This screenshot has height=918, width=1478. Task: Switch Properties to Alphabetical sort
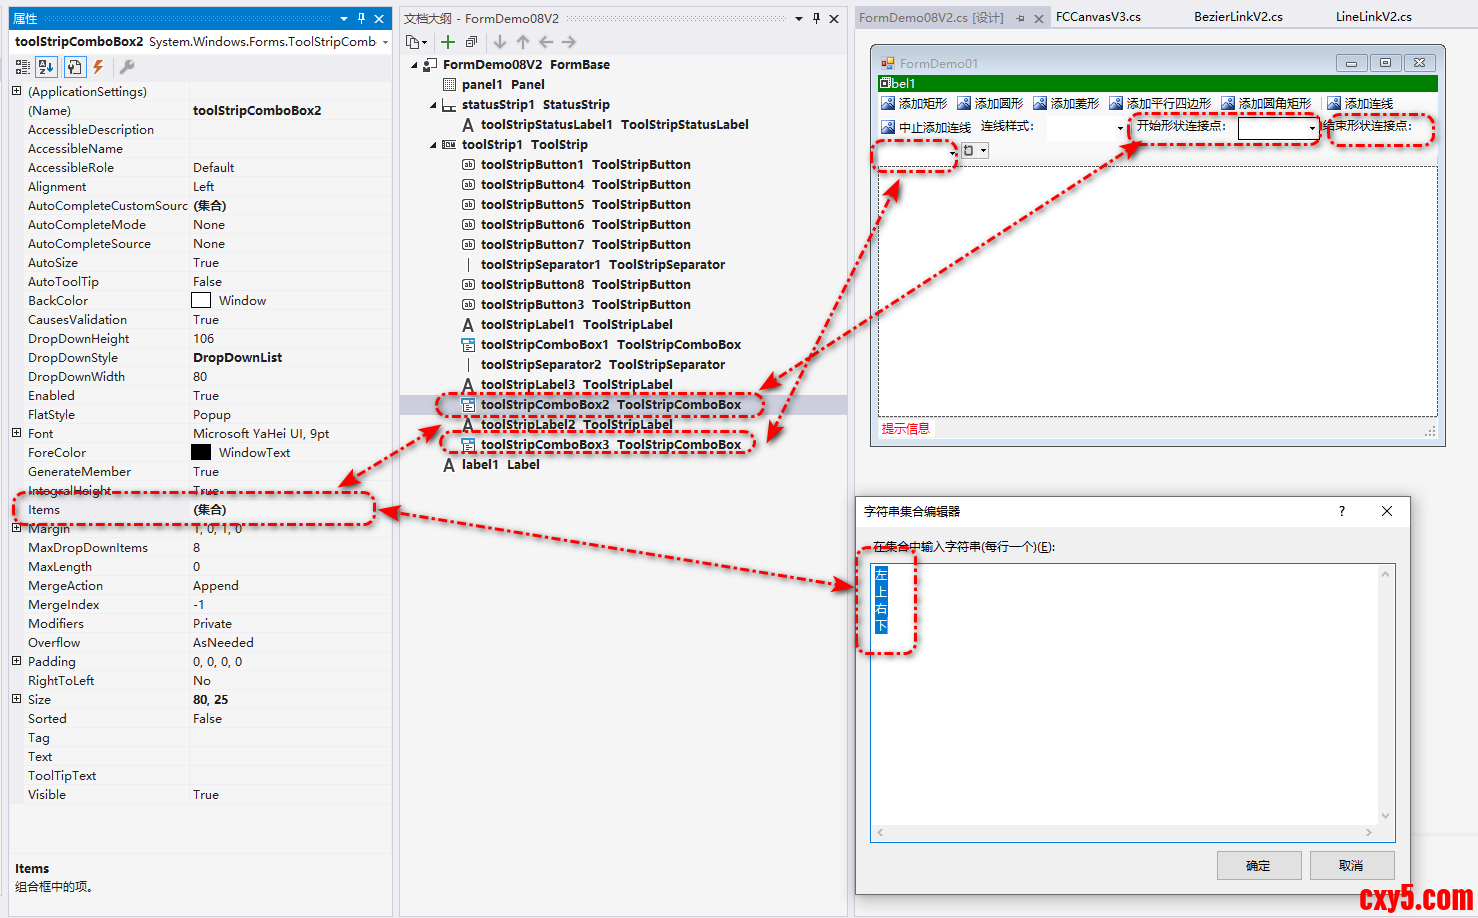pos(46,67)
